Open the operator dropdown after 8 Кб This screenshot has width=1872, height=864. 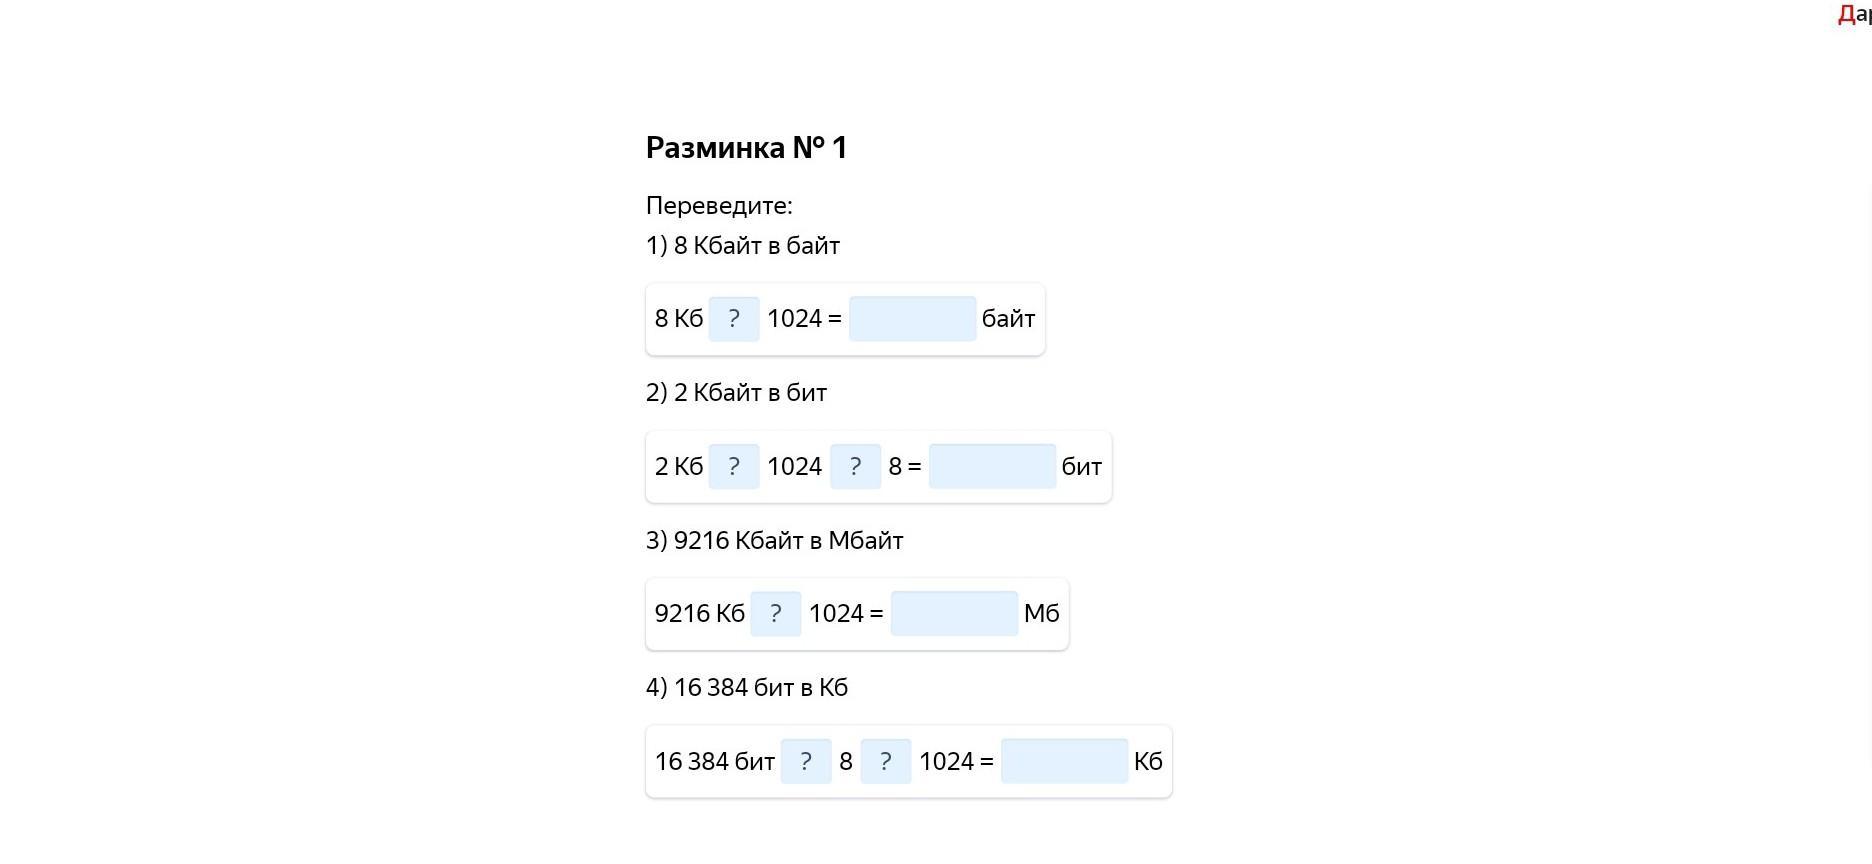734,319
